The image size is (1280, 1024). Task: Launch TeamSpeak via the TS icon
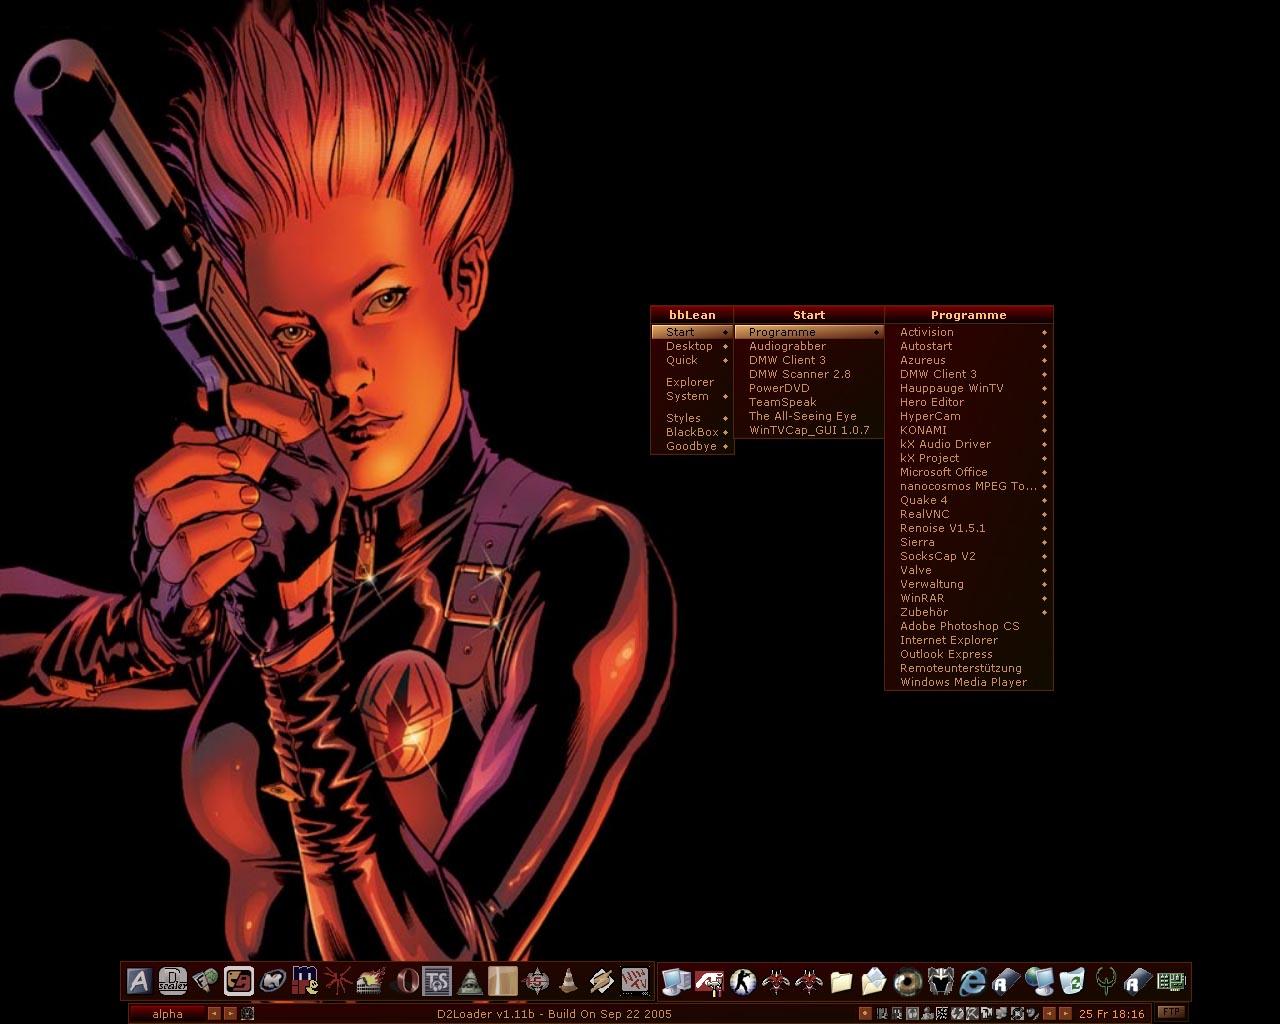[x=437, y=981]
